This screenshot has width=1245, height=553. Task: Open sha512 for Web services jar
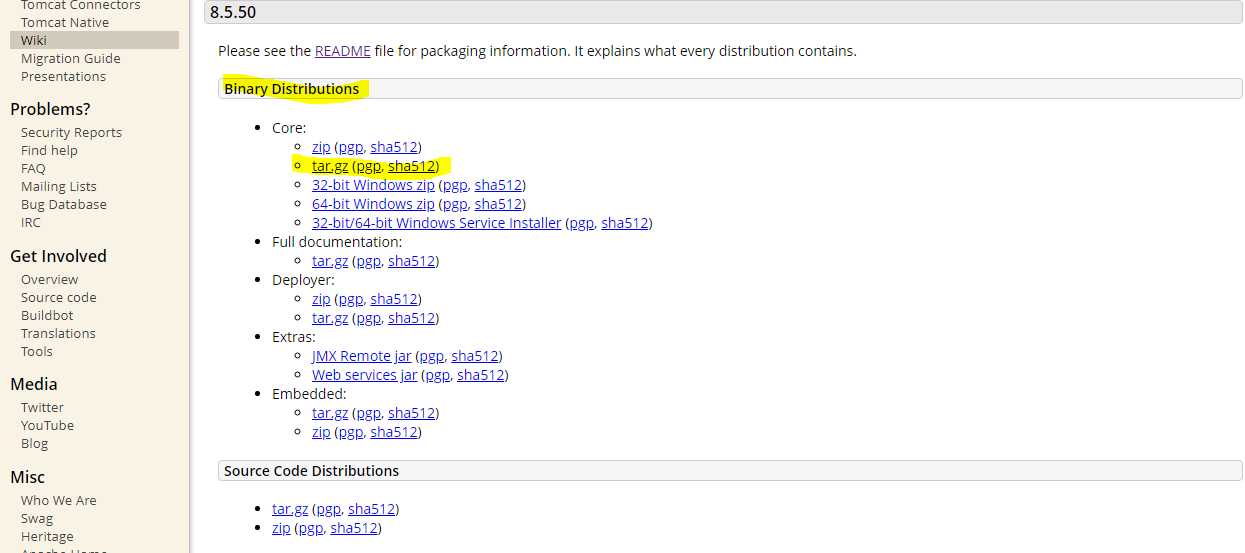pos(480,375)
